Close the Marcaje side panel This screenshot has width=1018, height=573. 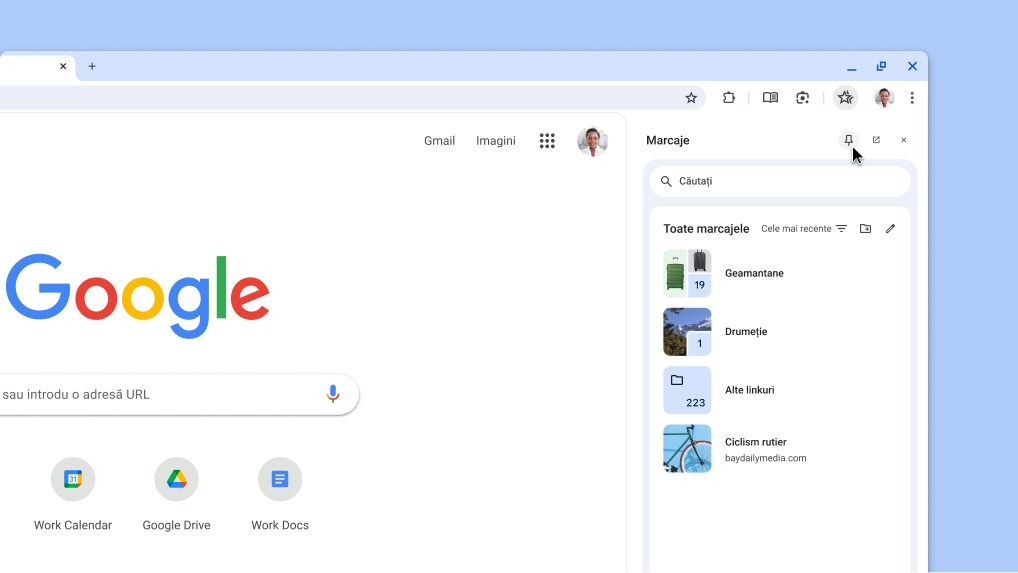(x=903, y=140)
